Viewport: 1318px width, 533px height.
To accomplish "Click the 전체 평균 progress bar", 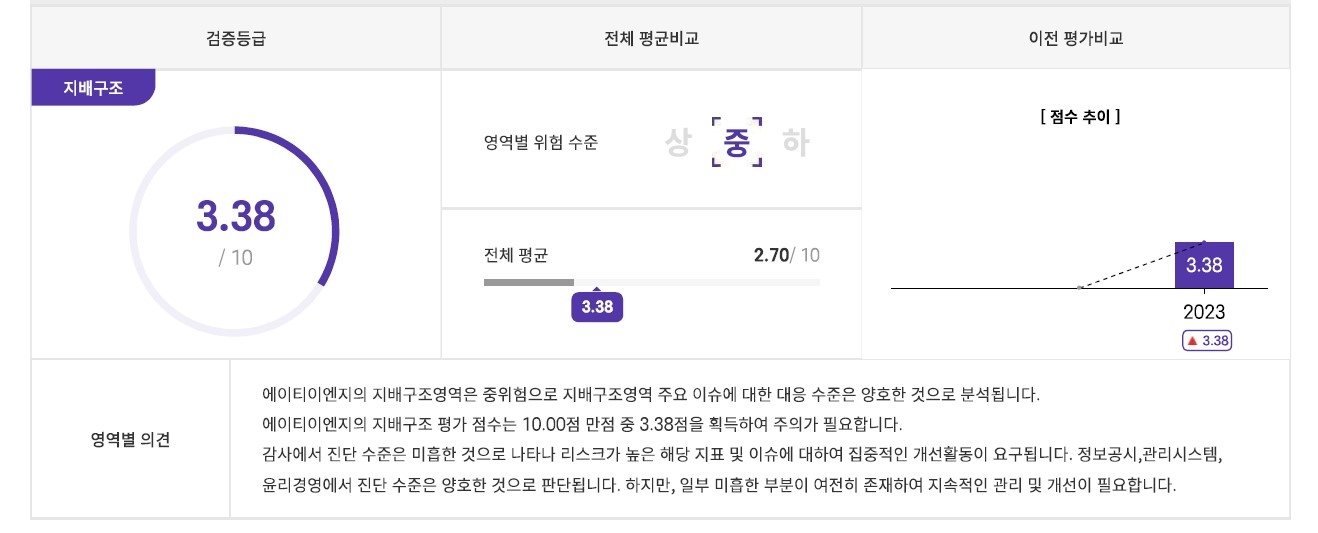I will point(651,282).
